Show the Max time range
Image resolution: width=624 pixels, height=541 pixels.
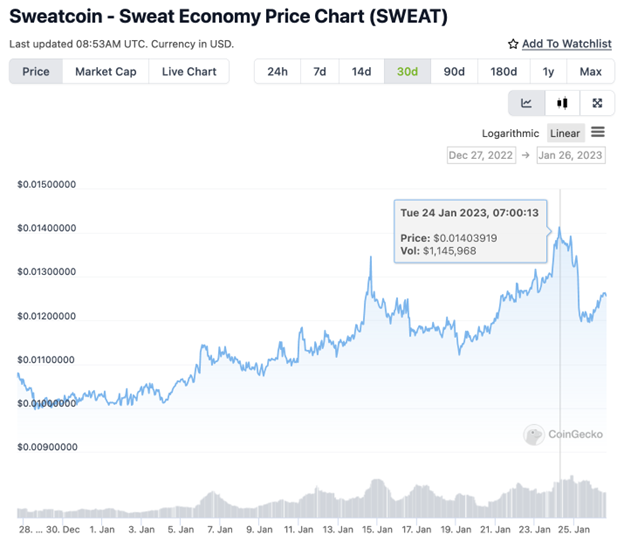(x=590, y=72)
